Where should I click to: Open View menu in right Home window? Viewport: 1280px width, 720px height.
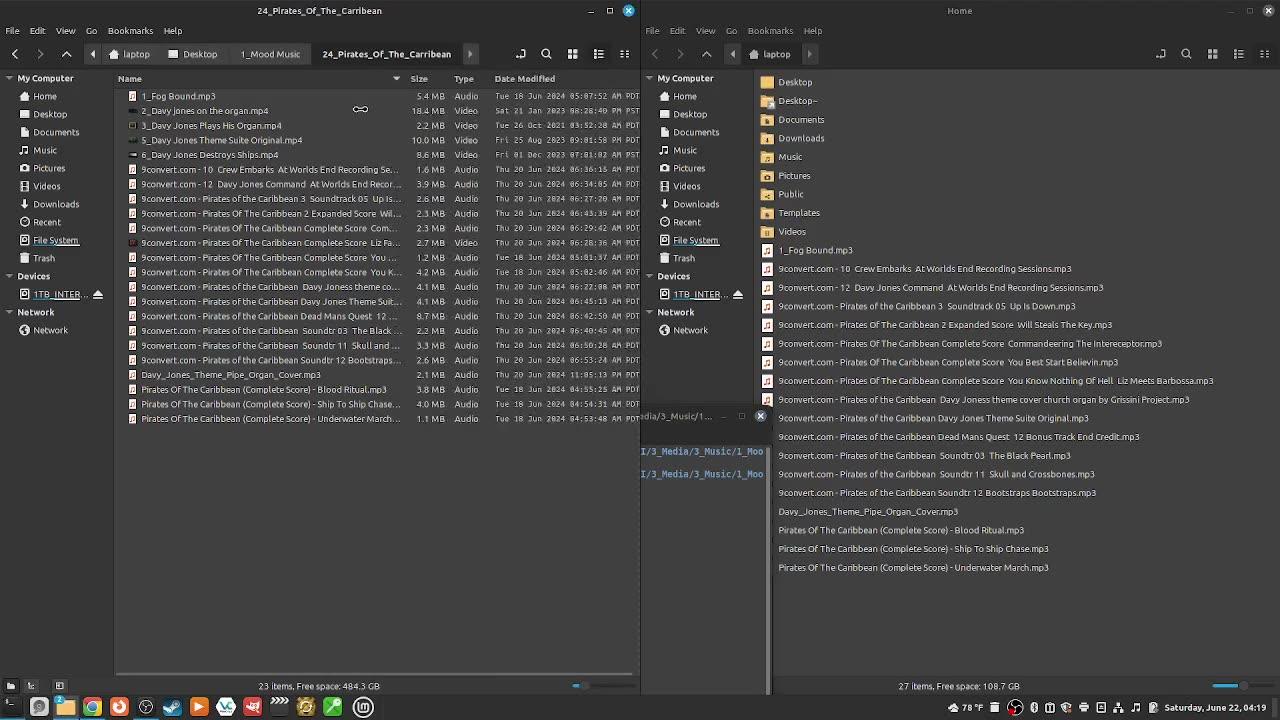click(x=705, y=31)
